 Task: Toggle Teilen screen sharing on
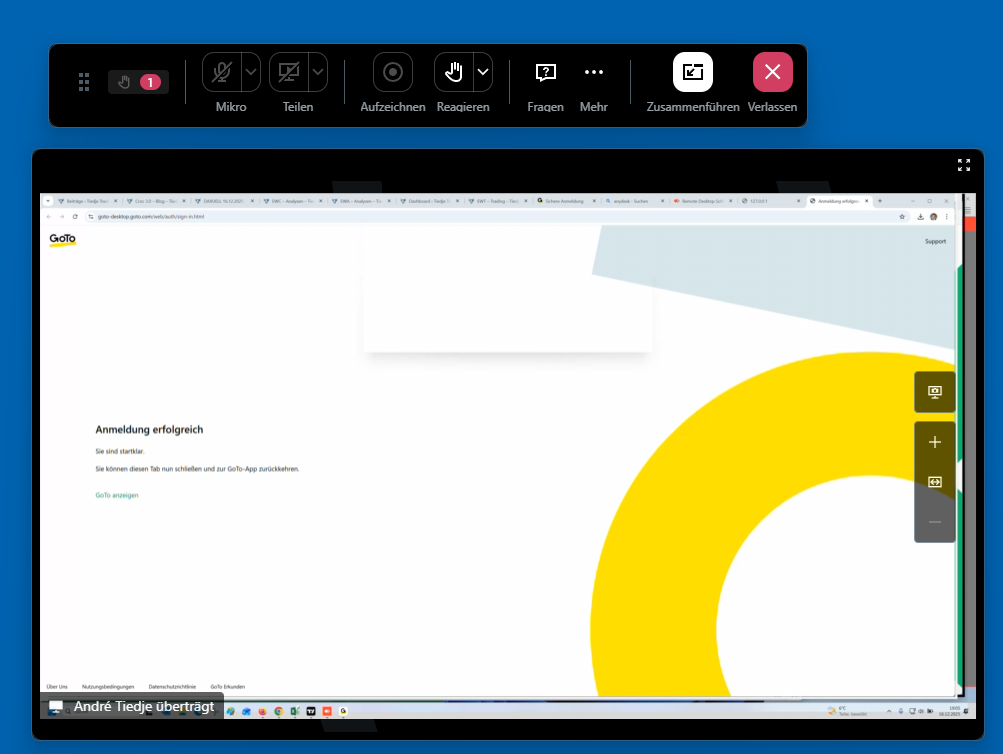[x=288, y=72]
